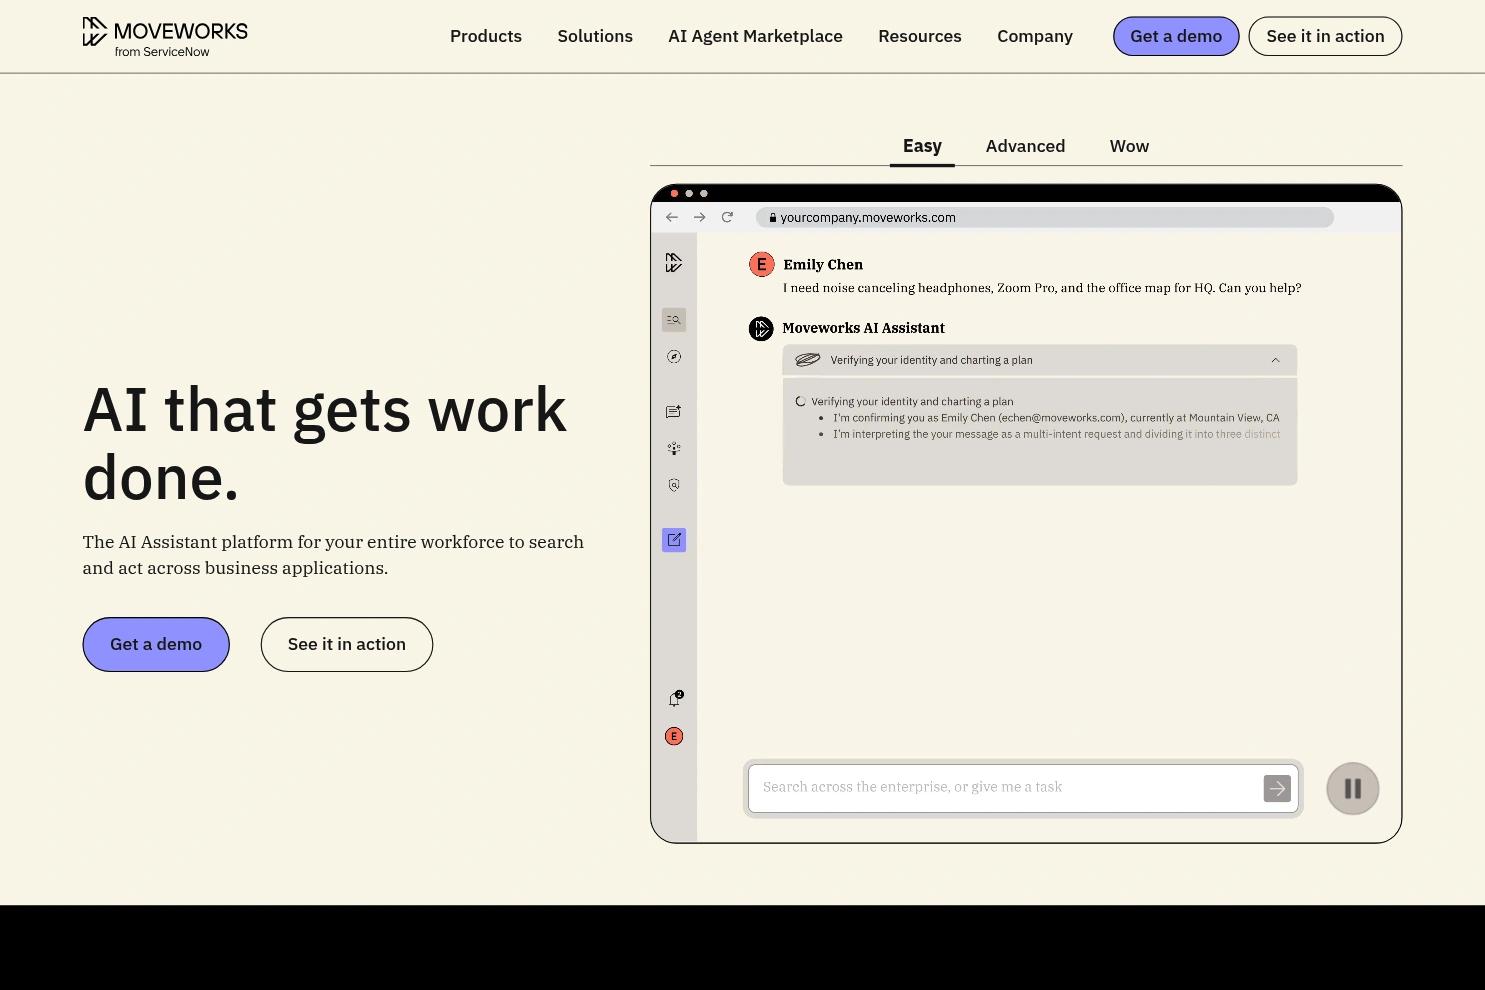
Task: Start a new chat with the purple compose icon
Action: [x=674, y=540]
